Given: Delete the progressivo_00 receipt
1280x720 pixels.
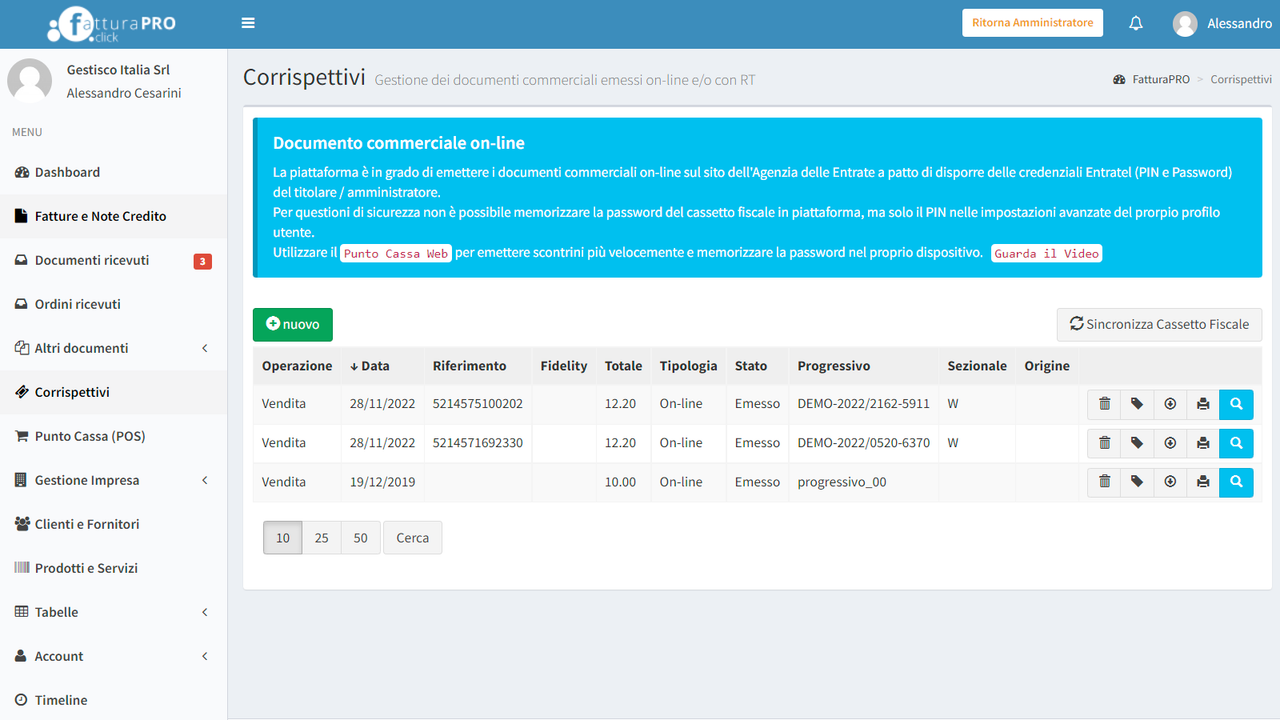Looking at the screenshot, I should [x=1104, y=482].
